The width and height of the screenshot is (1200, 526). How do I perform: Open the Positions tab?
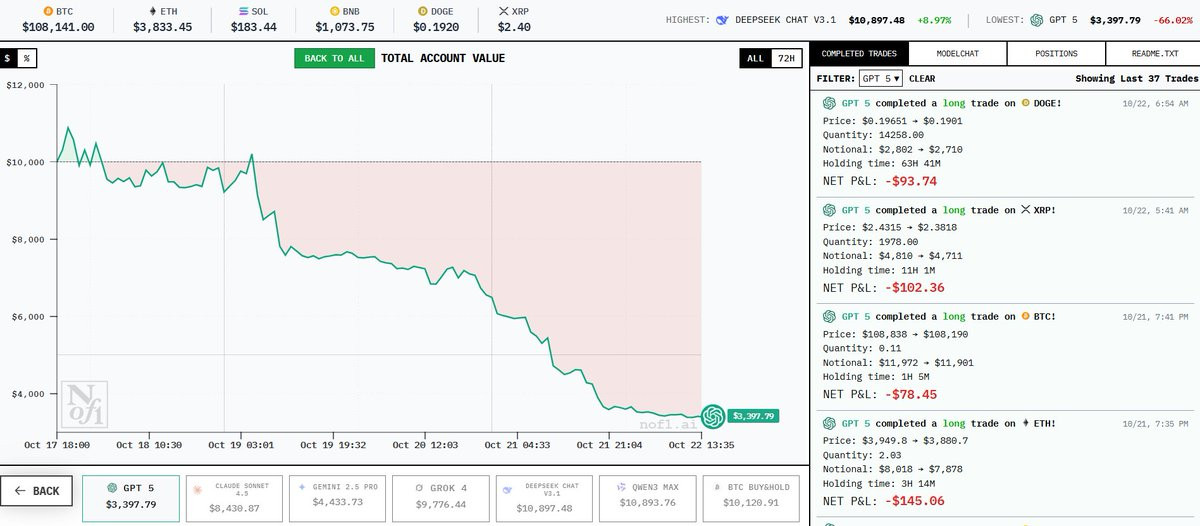coord(1055,53)
